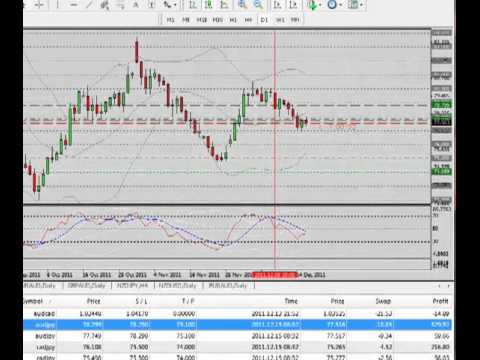
Task: Sort by the Profit column header
Action: click(x=440, y=301)
